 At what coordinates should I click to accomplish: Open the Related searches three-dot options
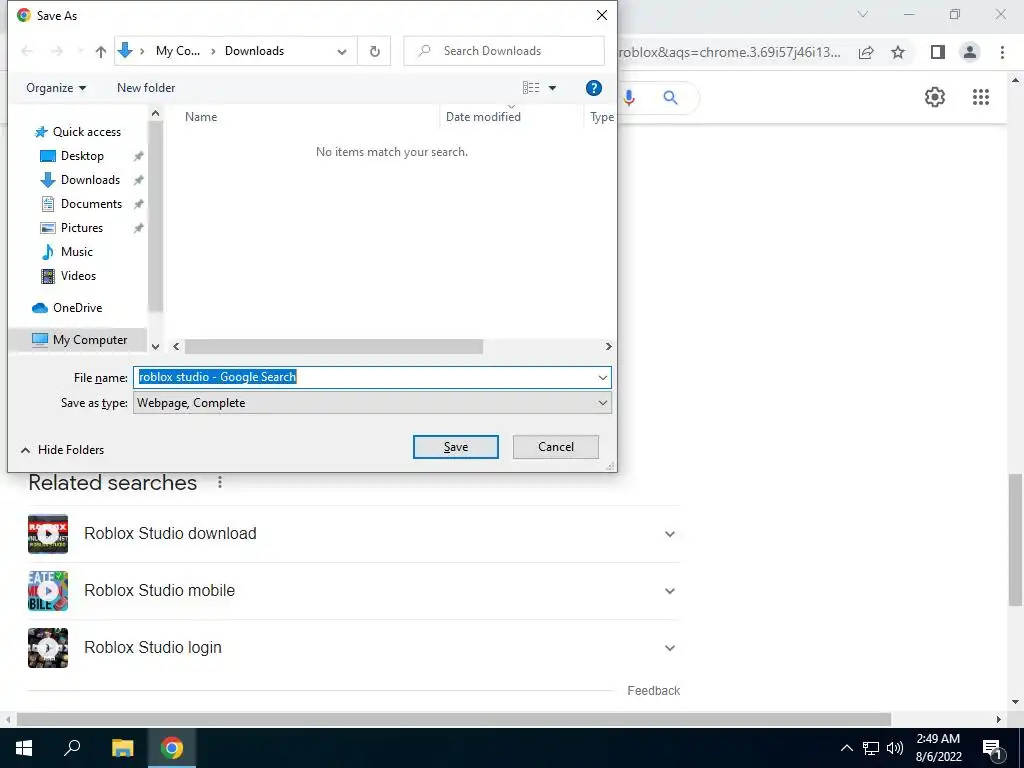220,483
